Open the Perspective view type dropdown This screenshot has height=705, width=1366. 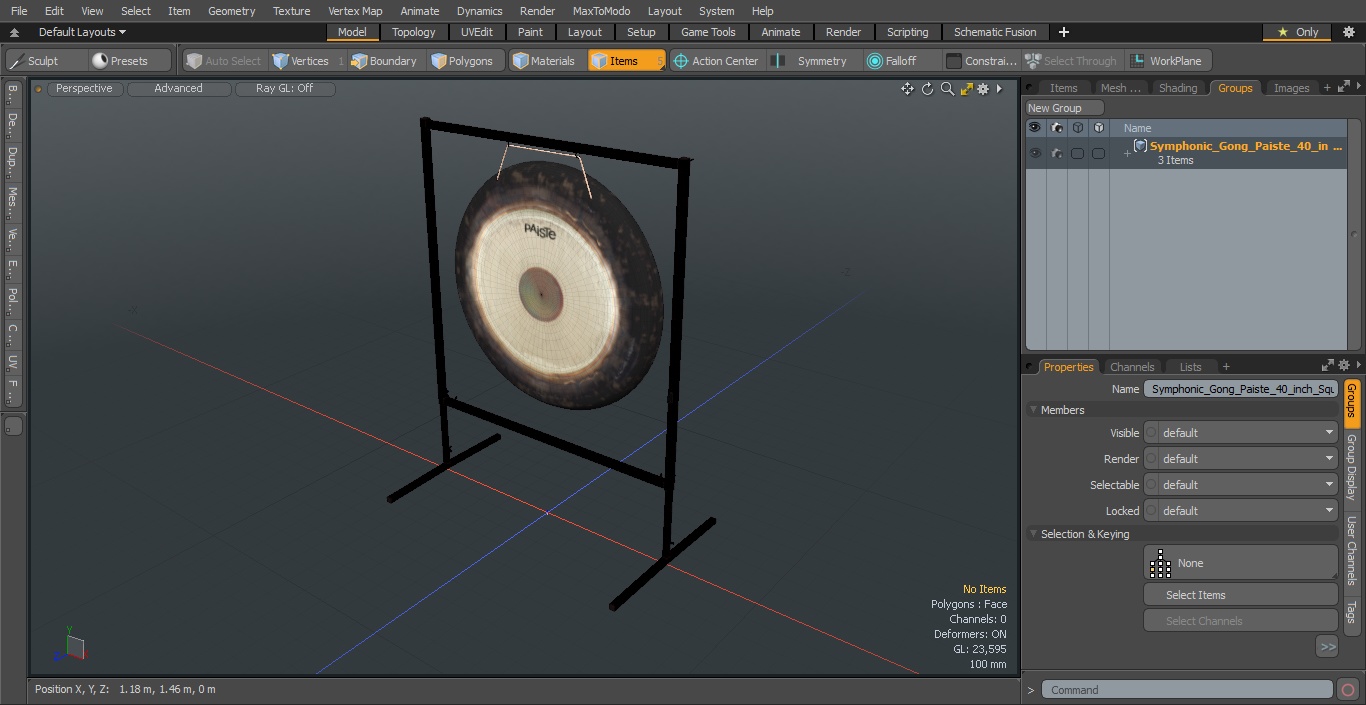tap(84, 88)
